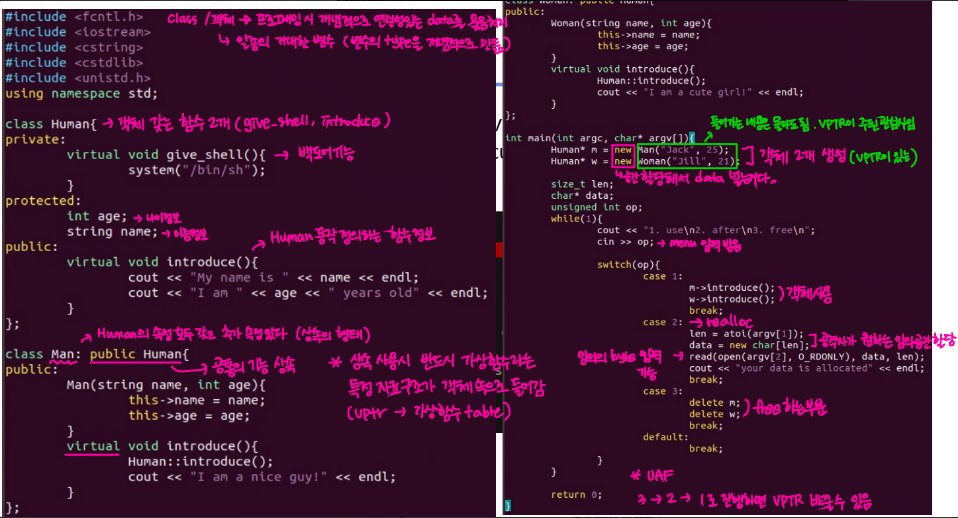The image size is (958, 518).
Task: Click the 'cin >> op;' statement
Action: point(625,242)
